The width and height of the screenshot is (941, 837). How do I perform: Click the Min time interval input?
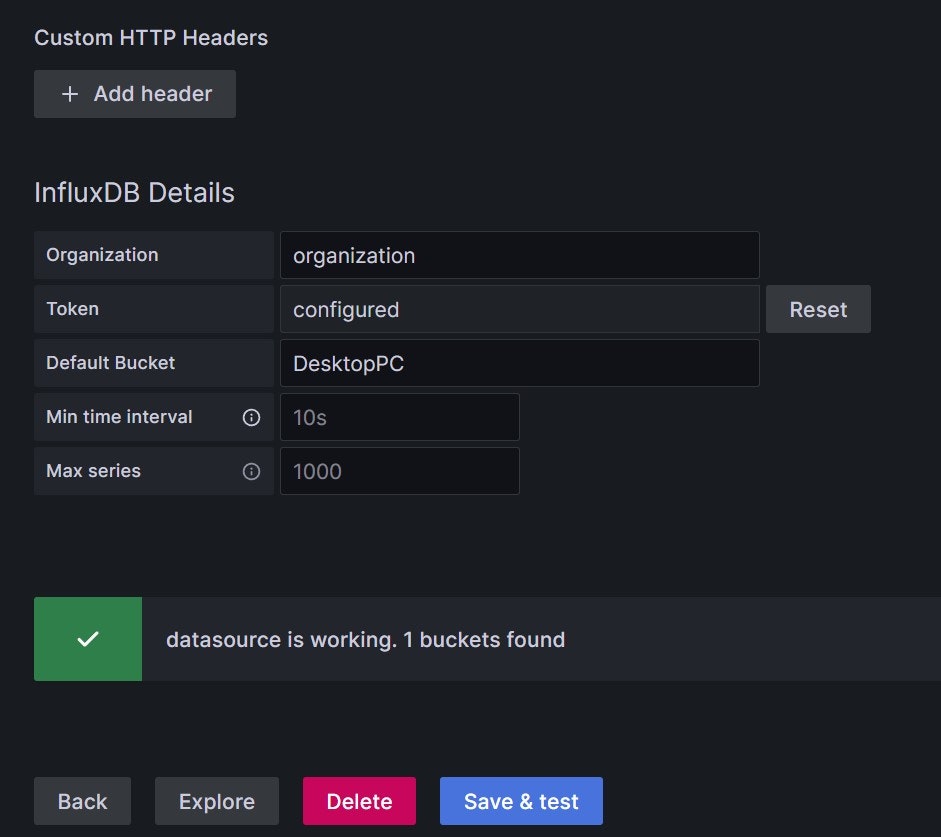[x=400, y=417]
